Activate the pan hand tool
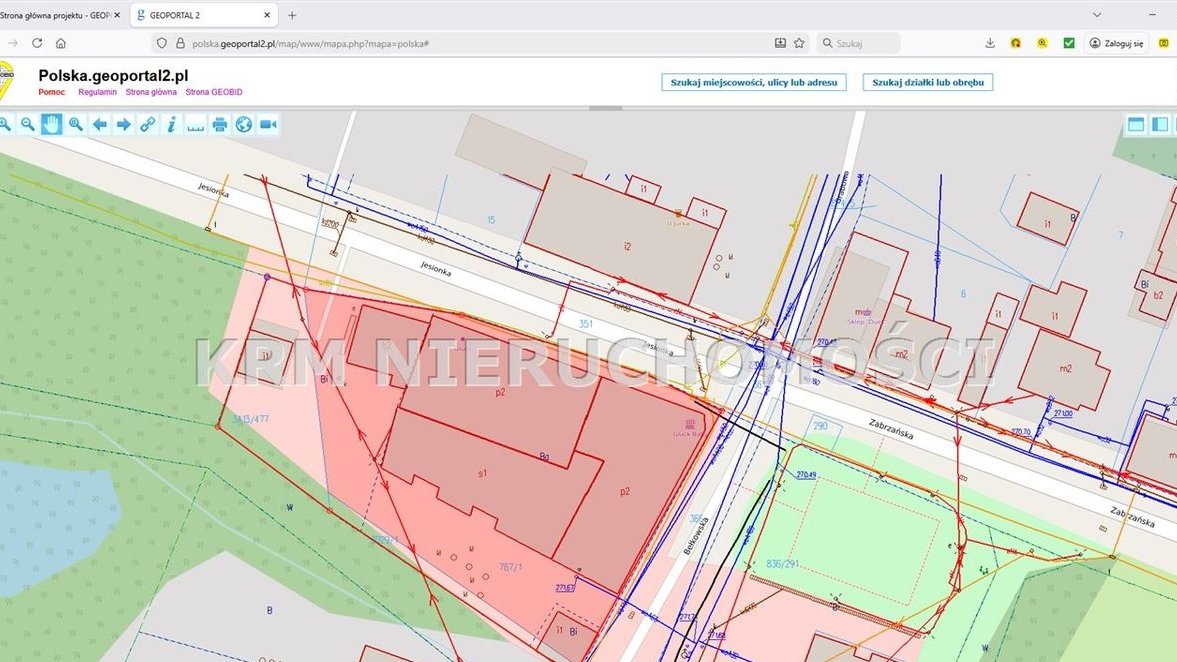Image resolution: width=1177 pixels, height=662 pixels. [x=51, y=124]
